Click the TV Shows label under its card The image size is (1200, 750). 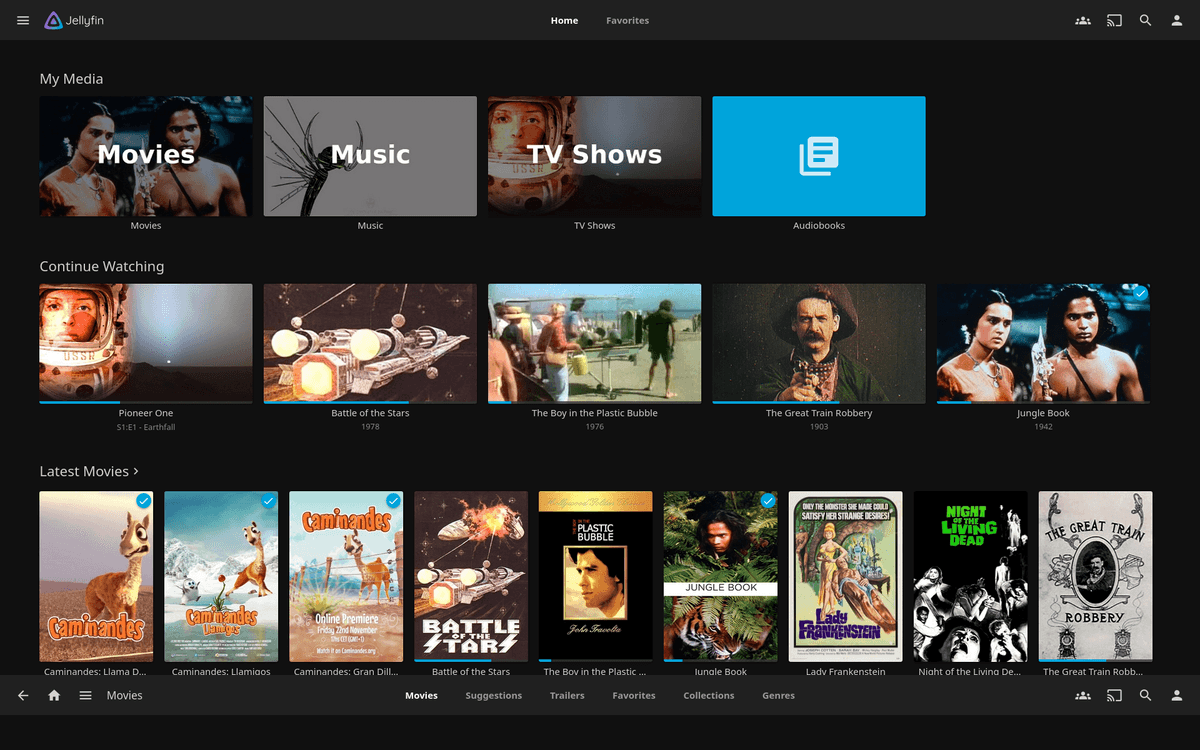coord(595,226)
